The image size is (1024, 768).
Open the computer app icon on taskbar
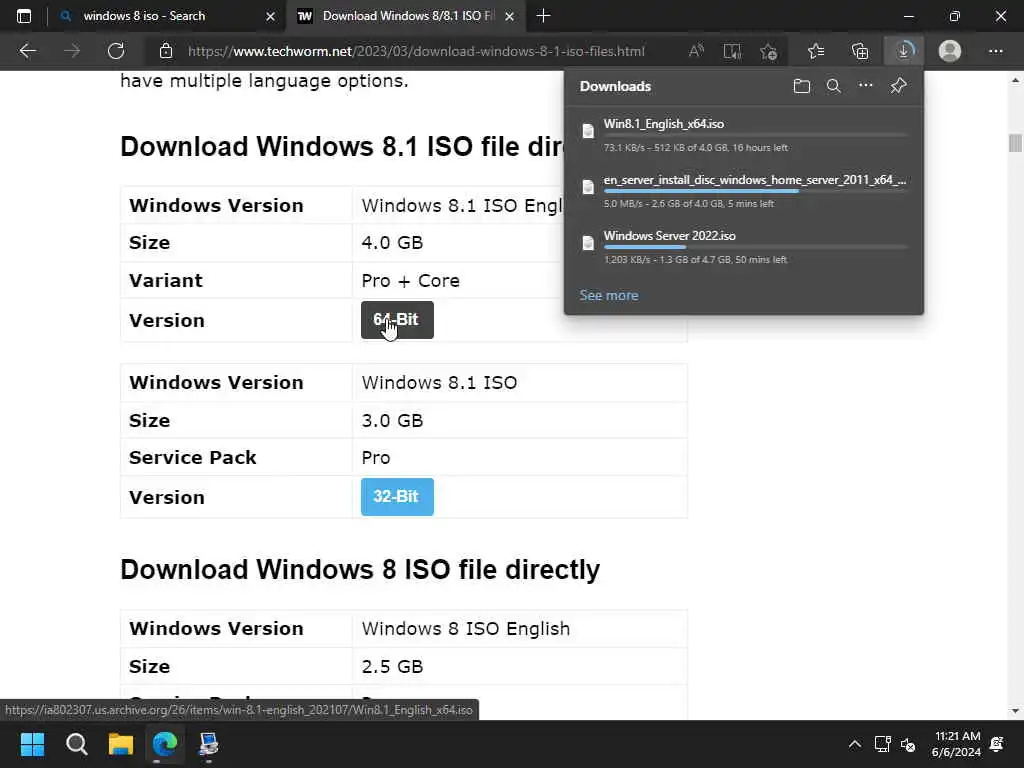click(x=209, y=744)
